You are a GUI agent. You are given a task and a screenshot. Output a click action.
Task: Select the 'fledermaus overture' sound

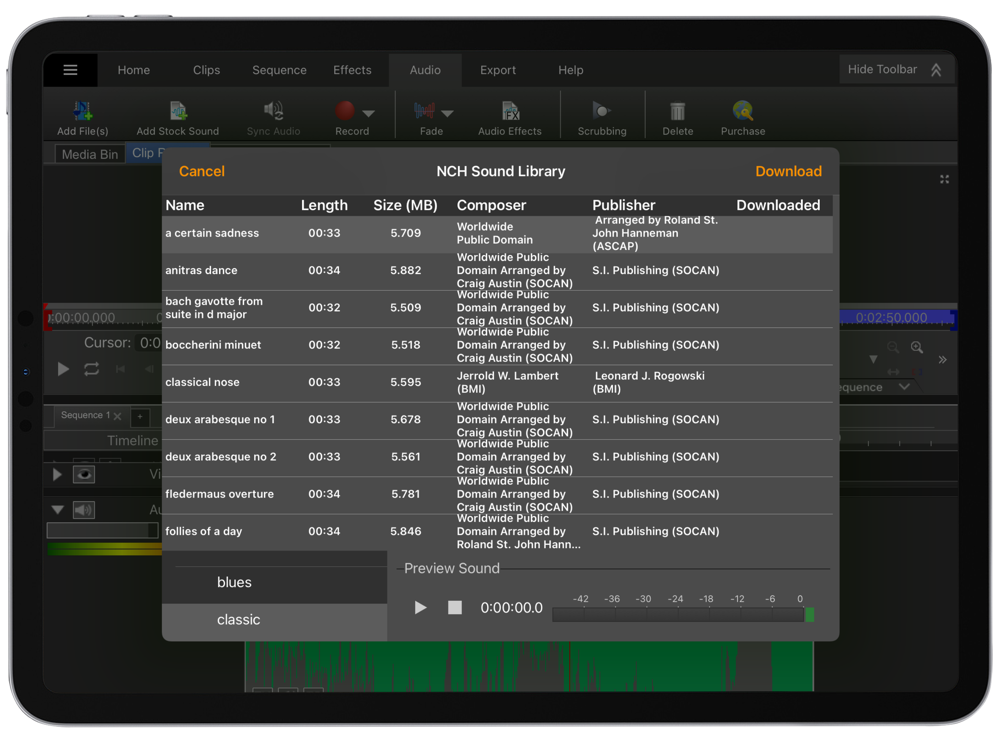click(x=497, y=494)
